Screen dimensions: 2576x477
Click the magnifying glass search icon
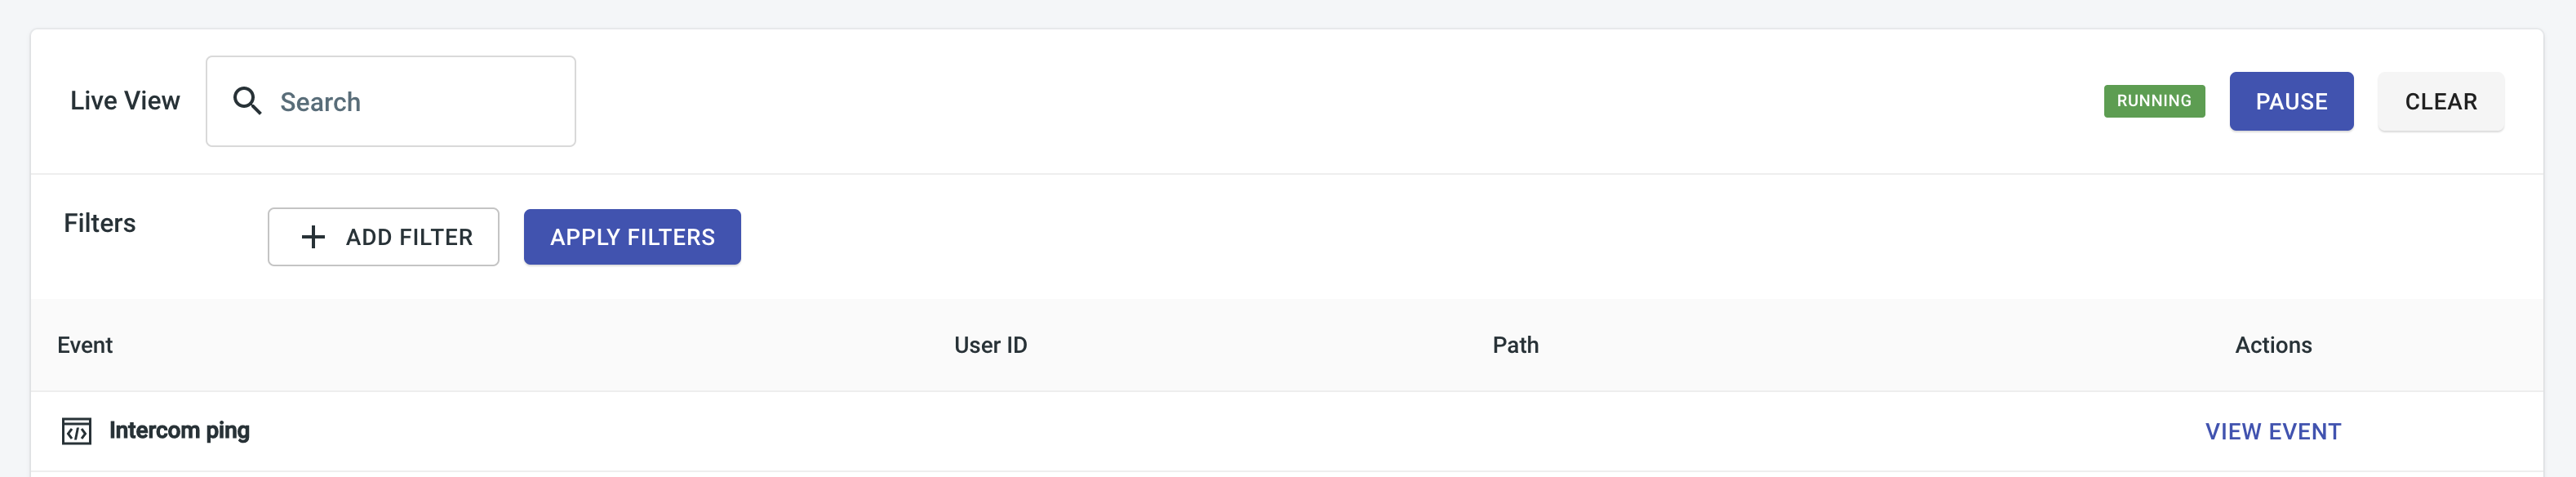tap(246, 101)
